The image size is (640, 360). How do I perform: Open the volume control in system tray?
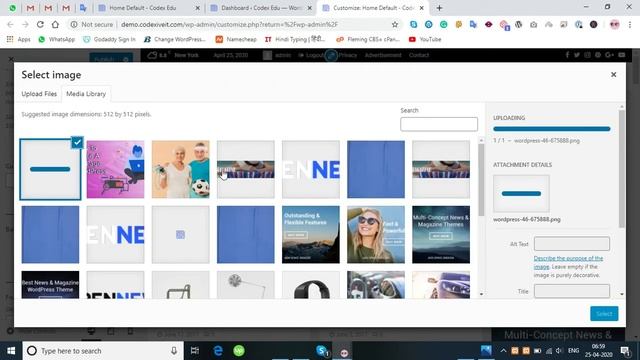point(559,351)
